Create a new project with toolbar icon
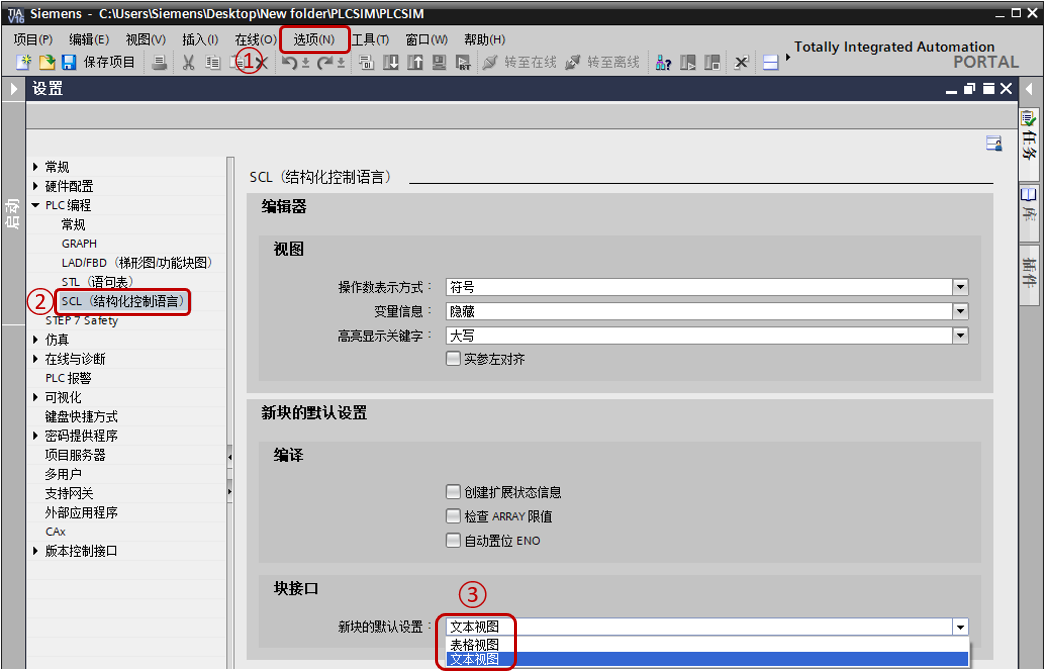Viewport: 1044px width, 671px height. [24, 63]
